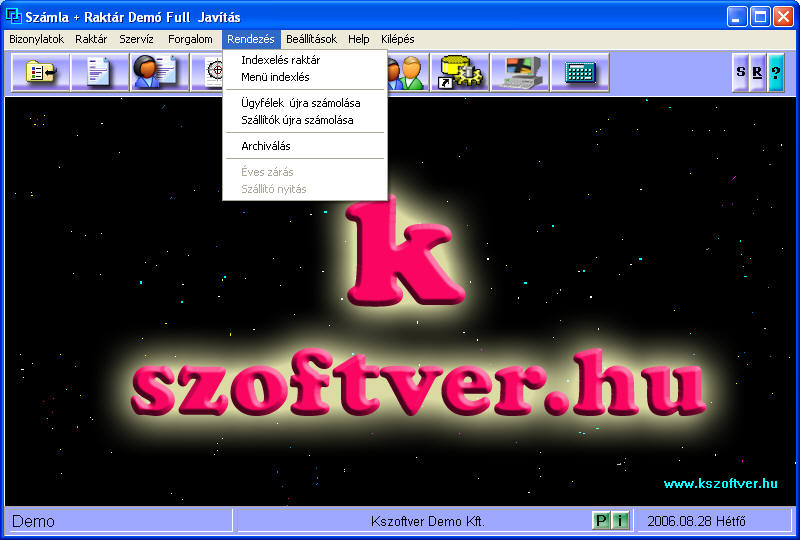Click the document page toolbar icon
The image size is (800, 540).
[x=99, y=72]
